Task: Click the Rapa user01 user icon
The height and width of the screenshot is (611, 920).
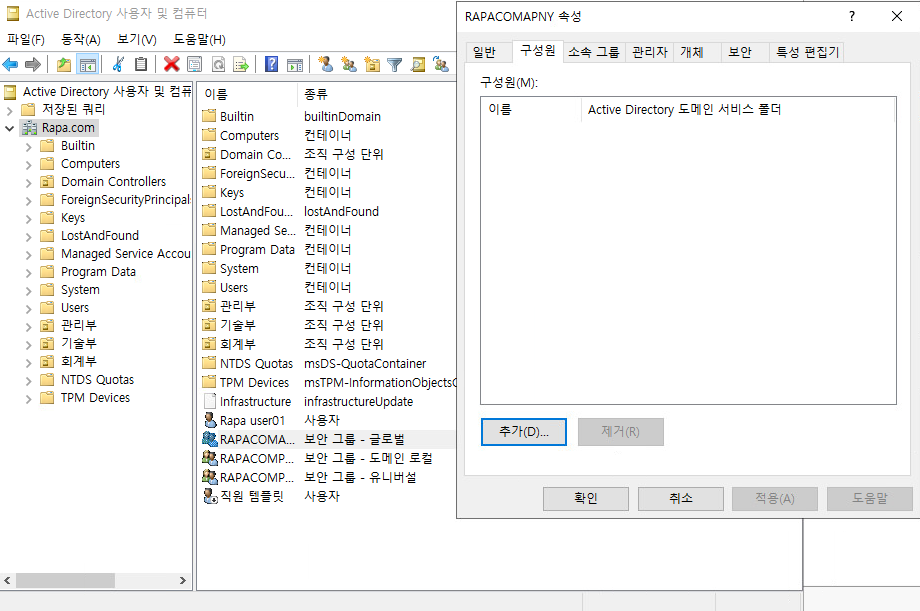Action: point(210,420)
